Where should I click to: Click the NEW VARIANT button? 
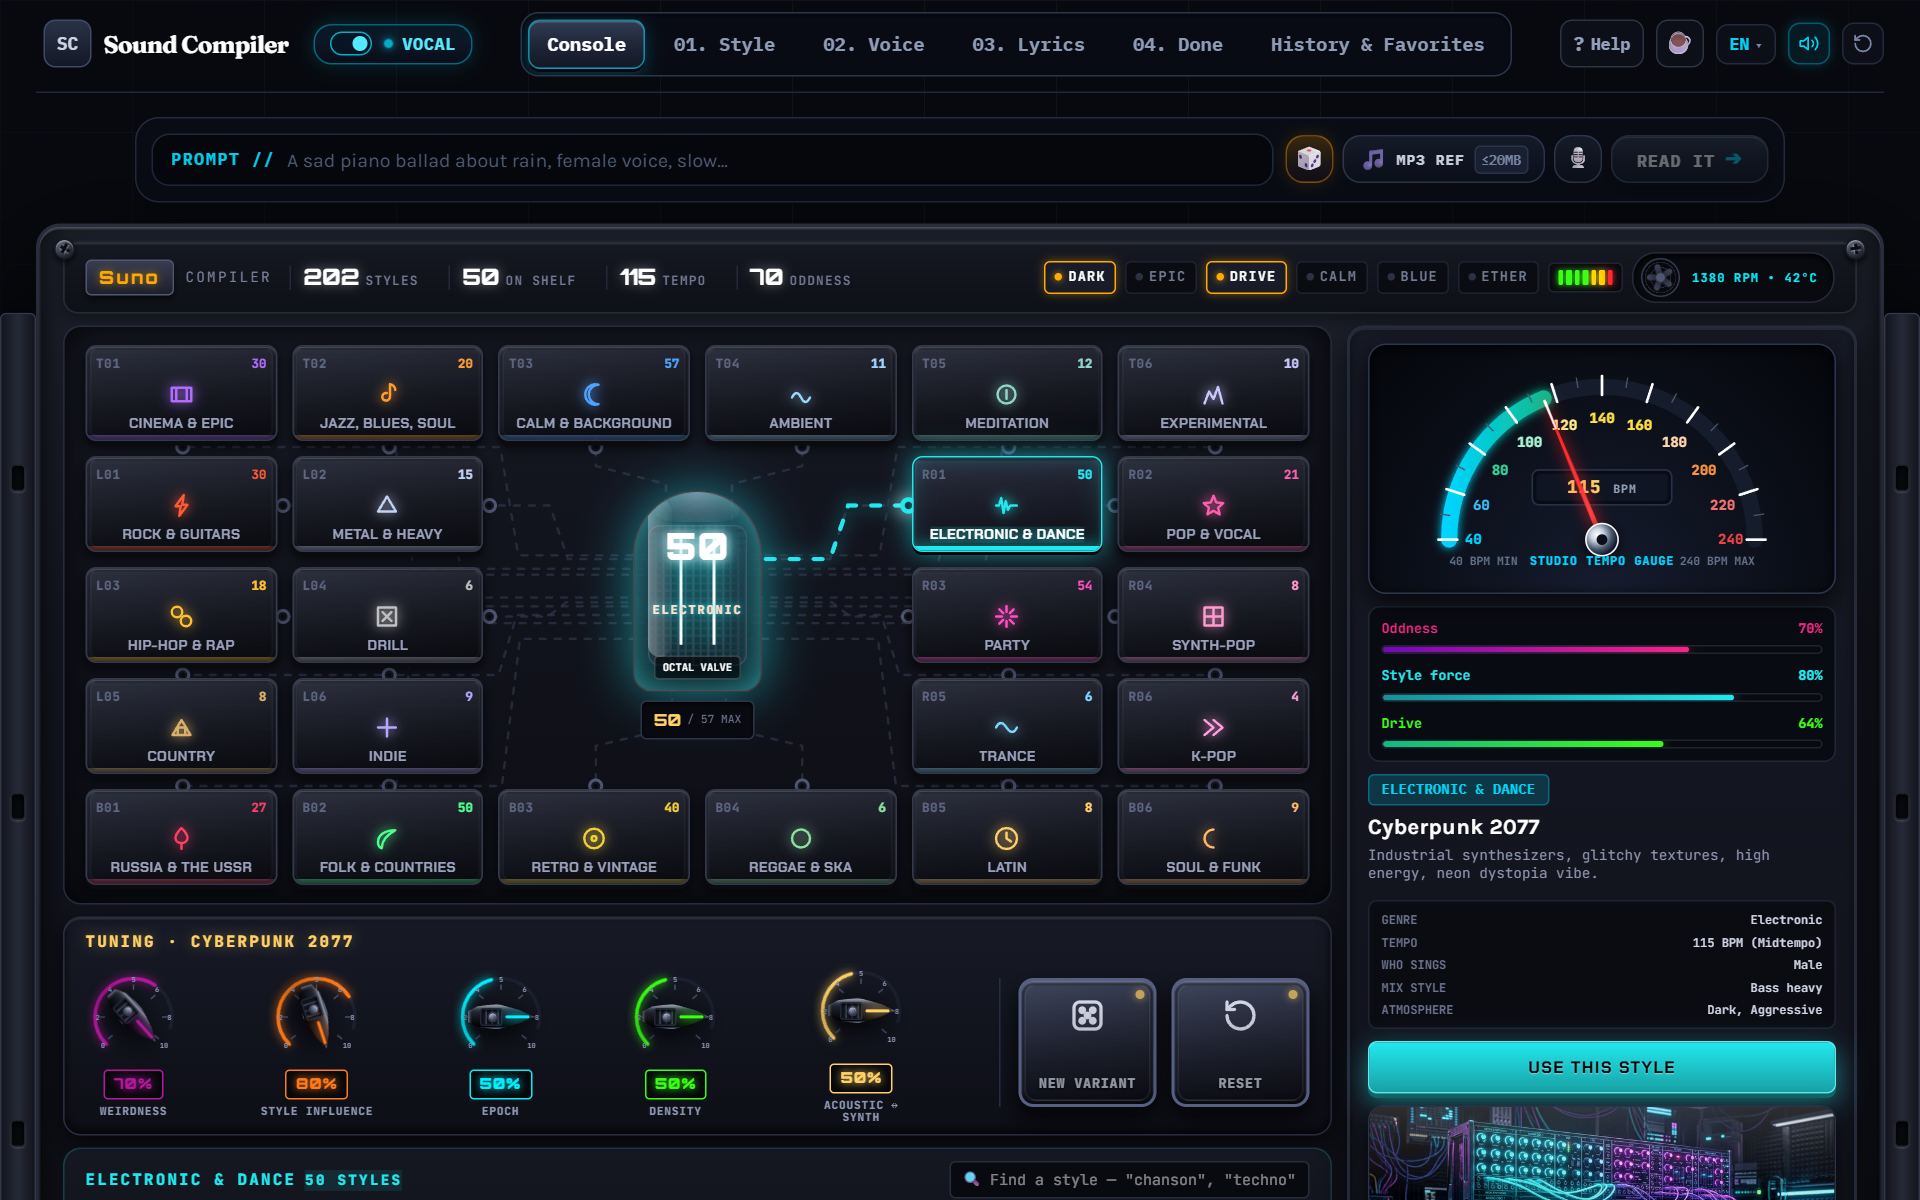point(1087,1042)
